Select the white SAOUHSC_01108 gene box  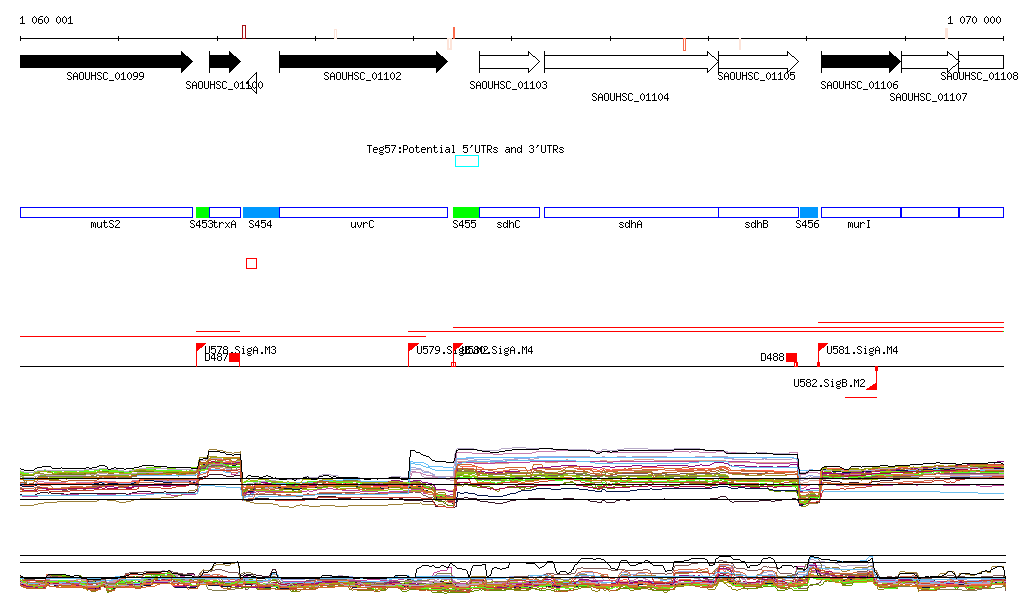coord(981,62)
